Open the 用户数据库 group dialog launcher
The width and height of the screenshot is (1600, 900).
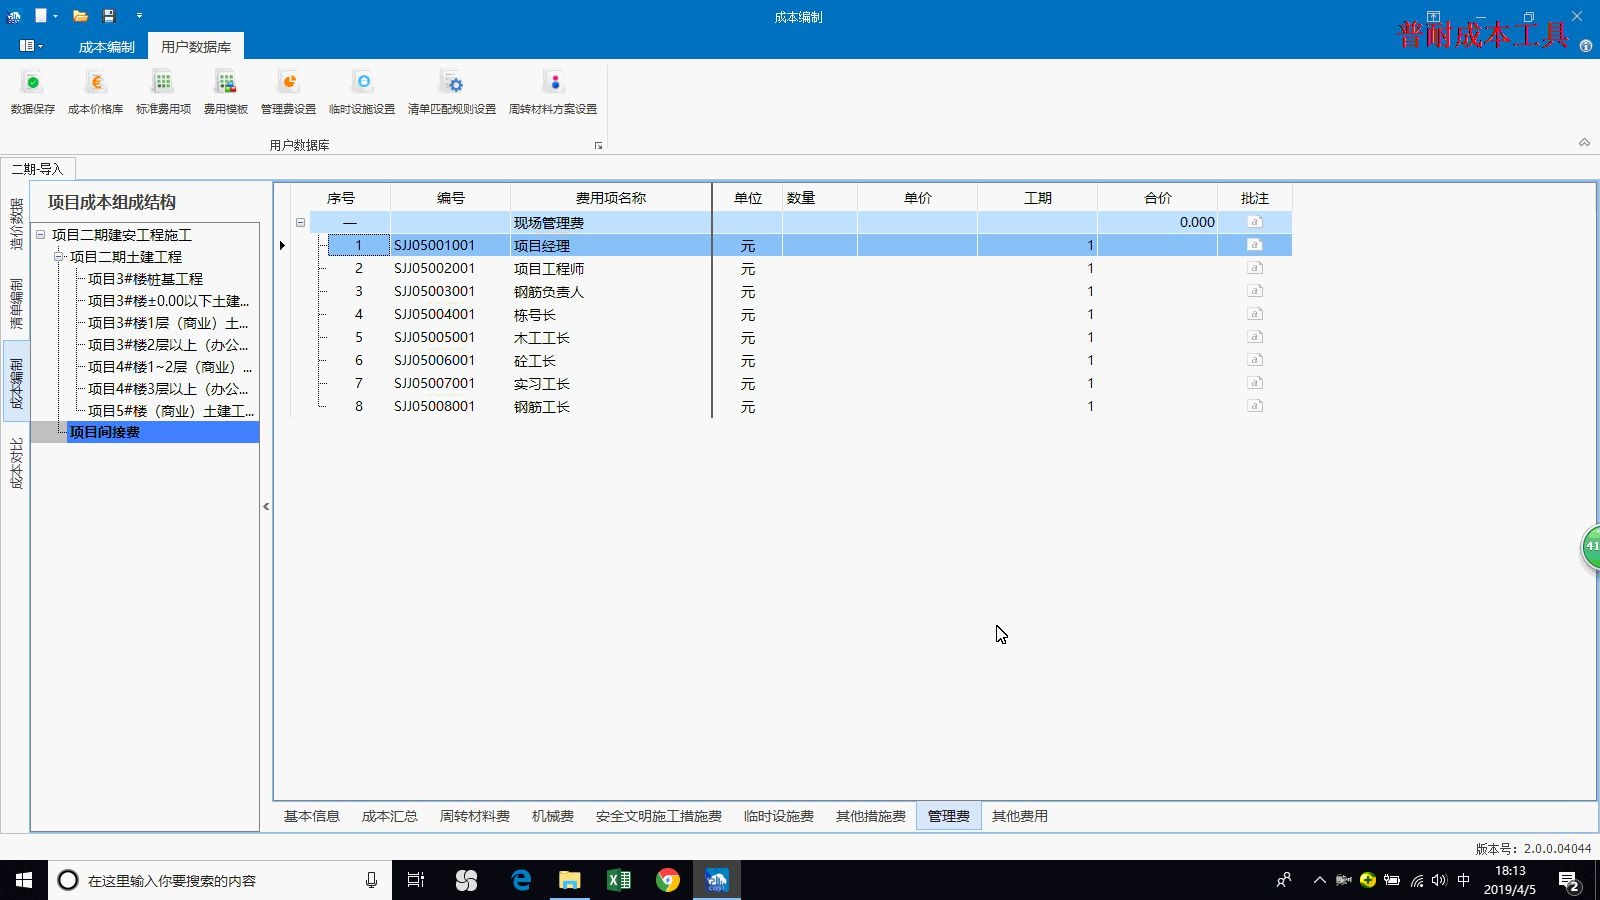[x=598, y=146]
